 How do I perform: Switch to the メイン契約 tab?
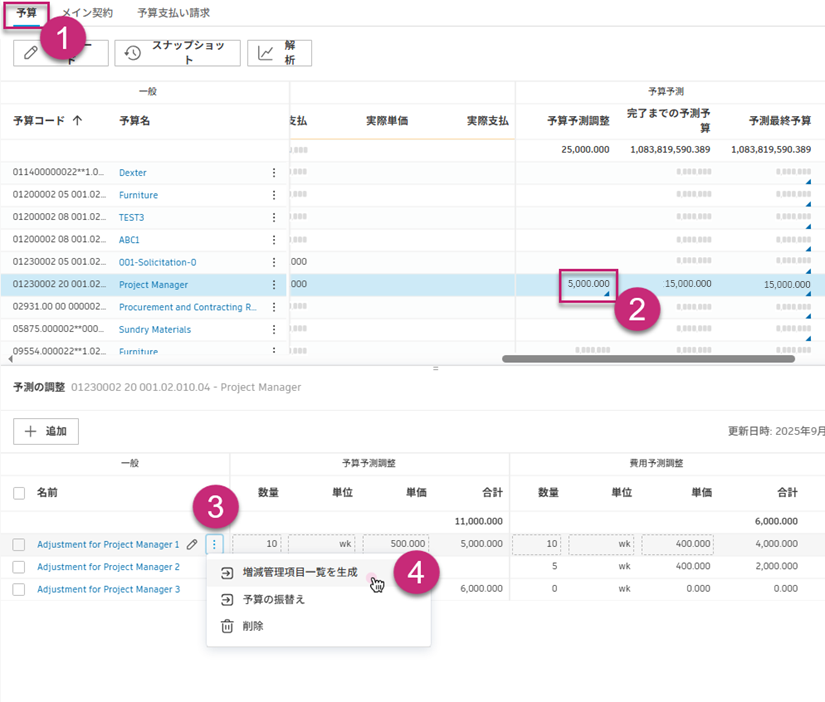tap(87, 13)
